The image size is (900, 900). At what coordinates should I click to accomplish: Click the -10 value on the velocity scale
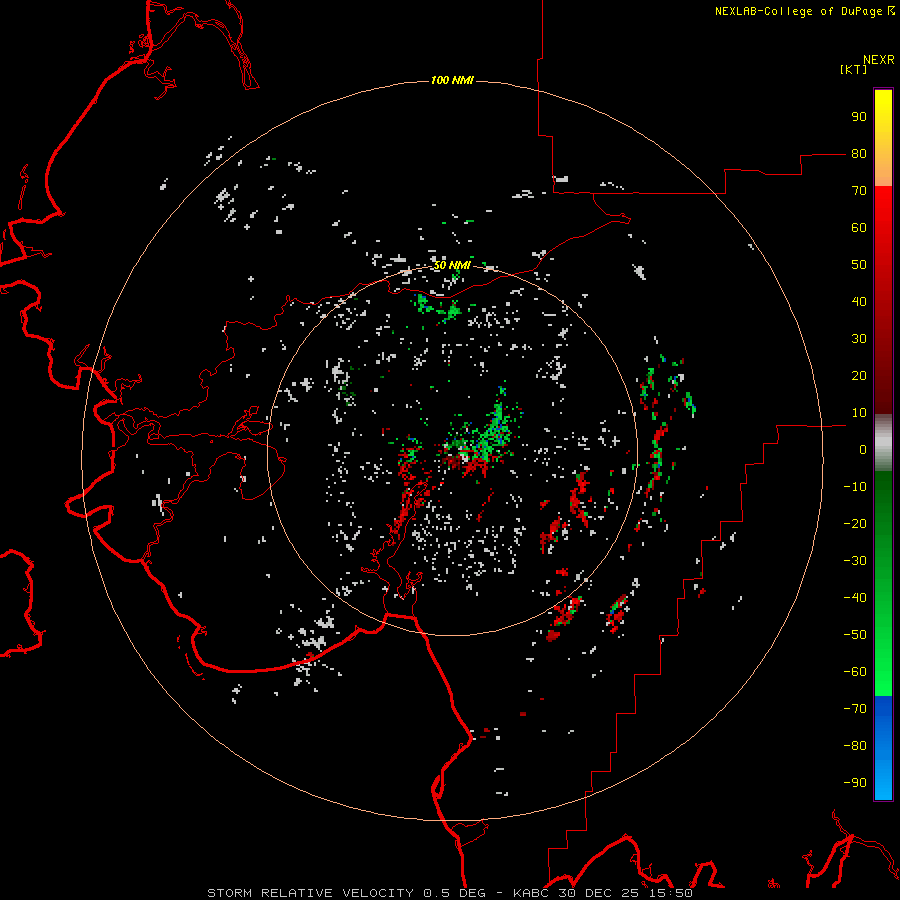(x=855, y=487)
